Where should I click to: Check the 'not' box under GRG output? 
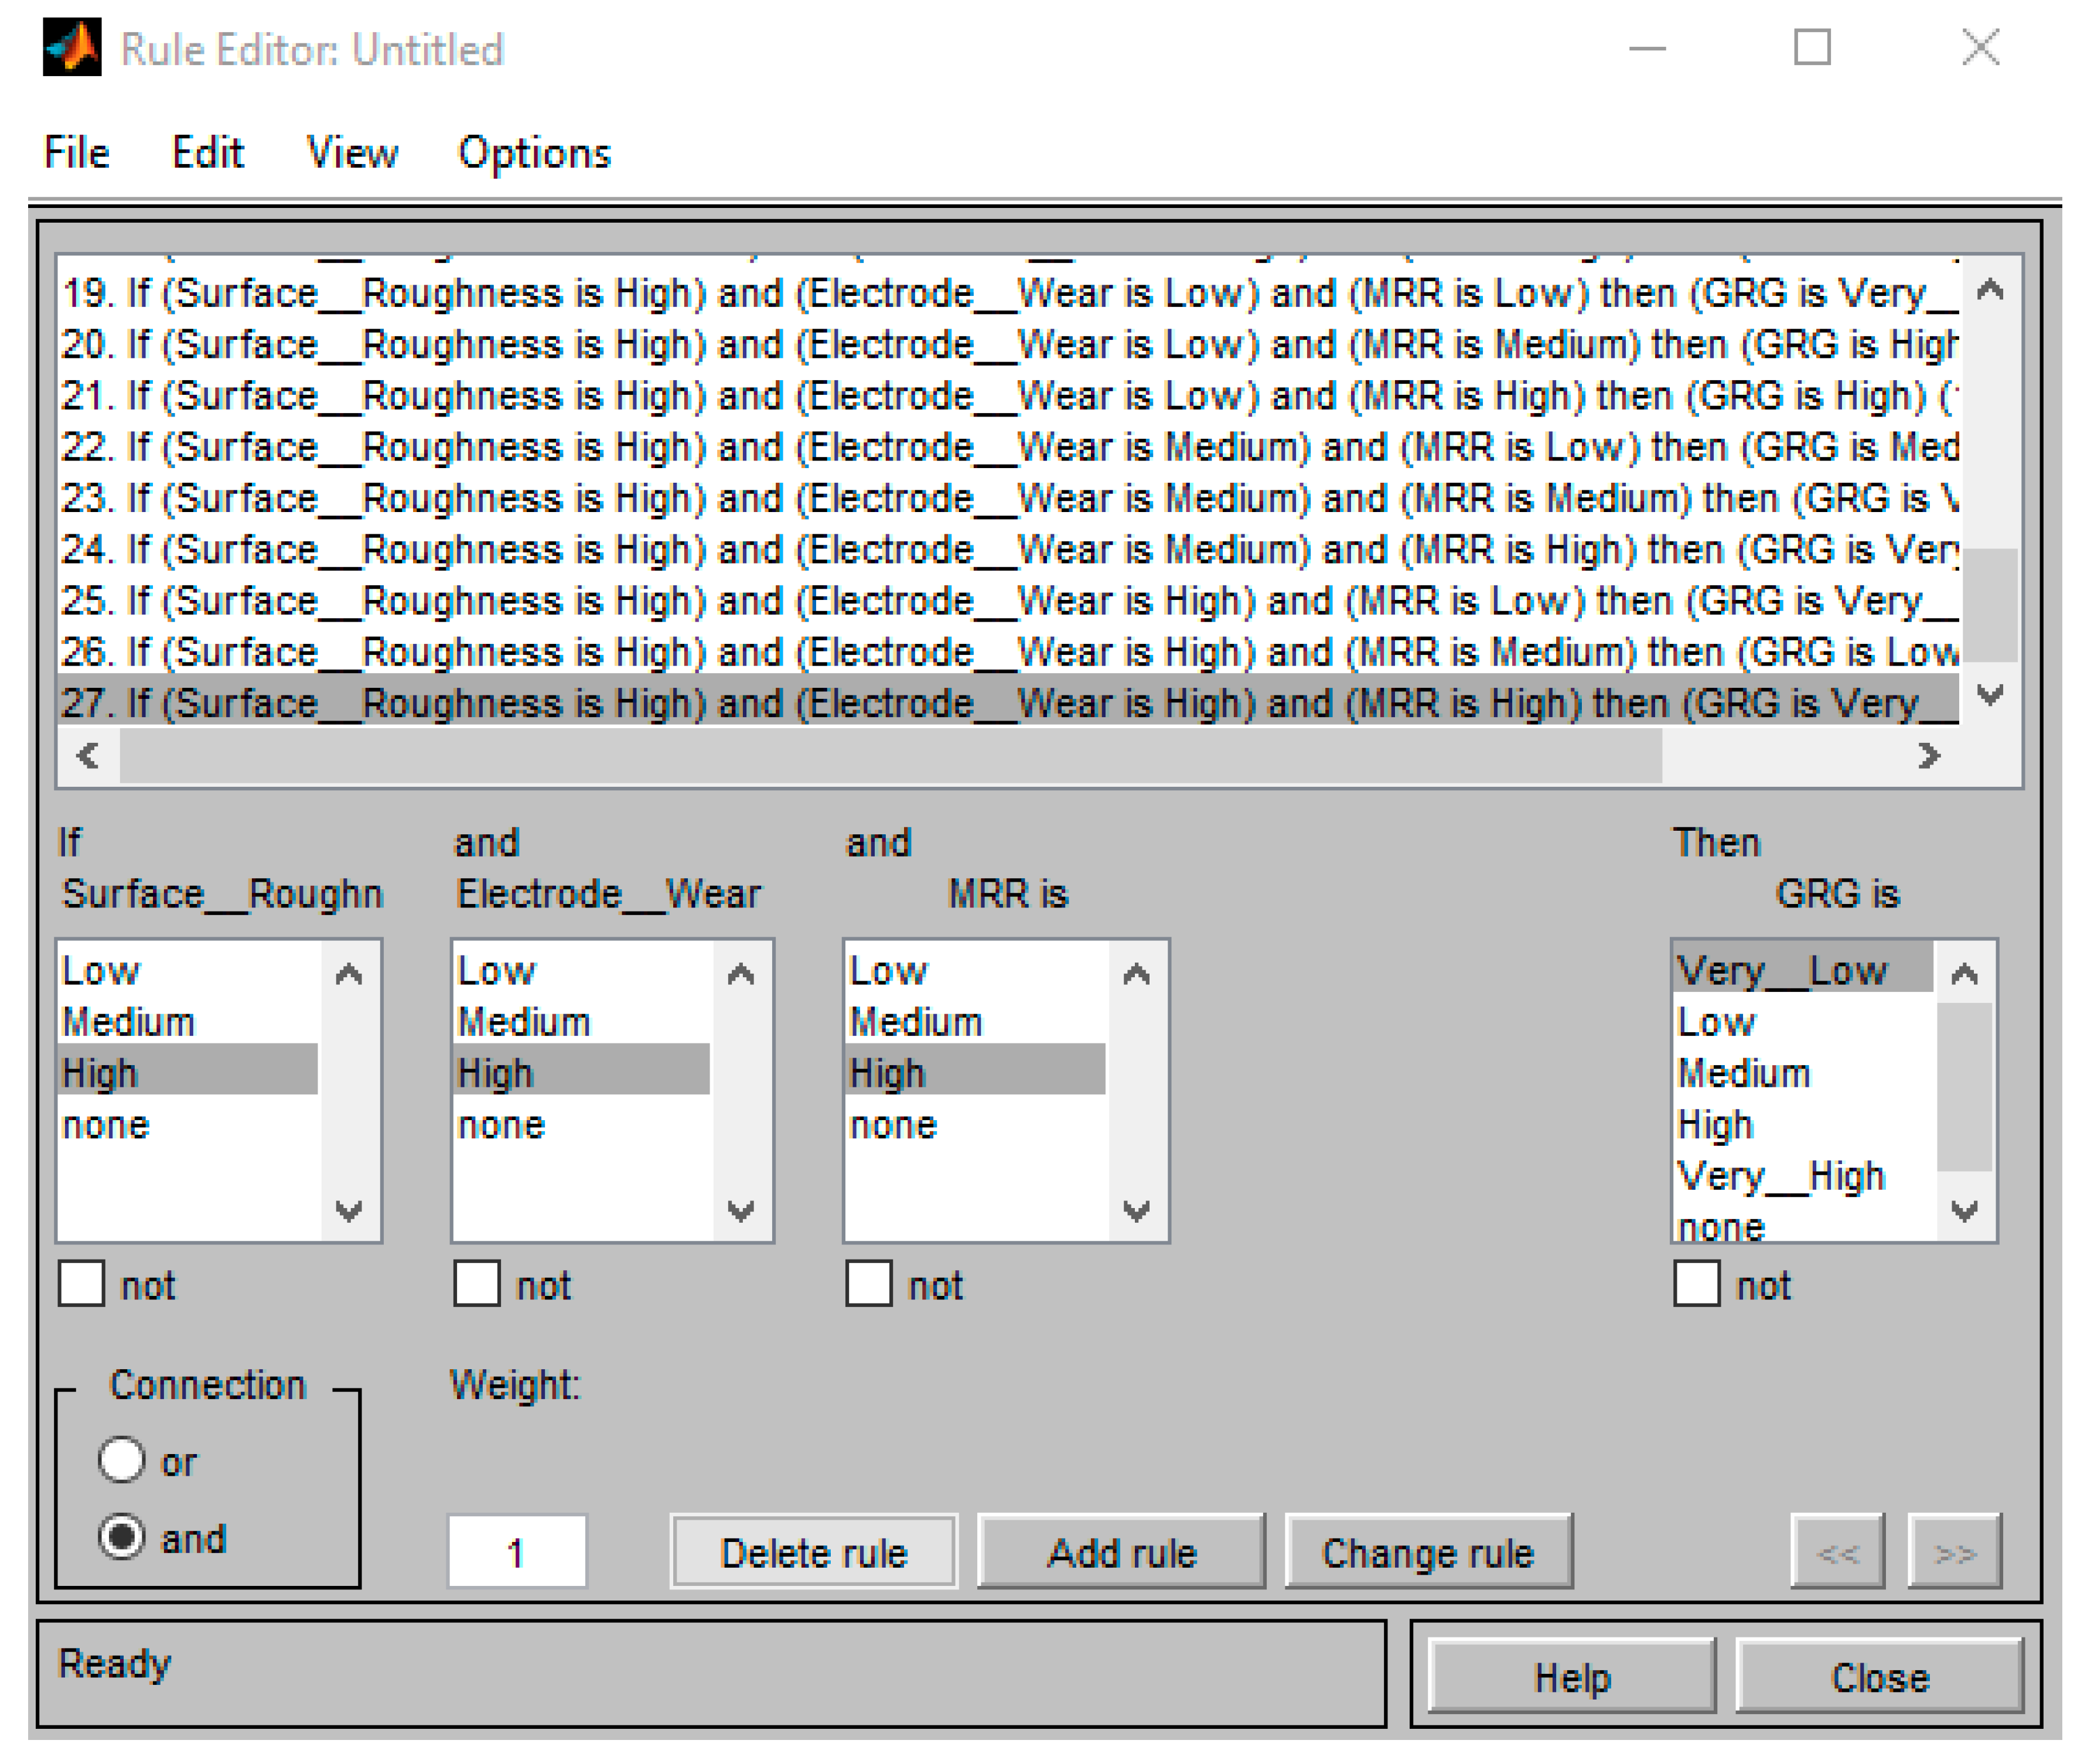(1696, 1284)
